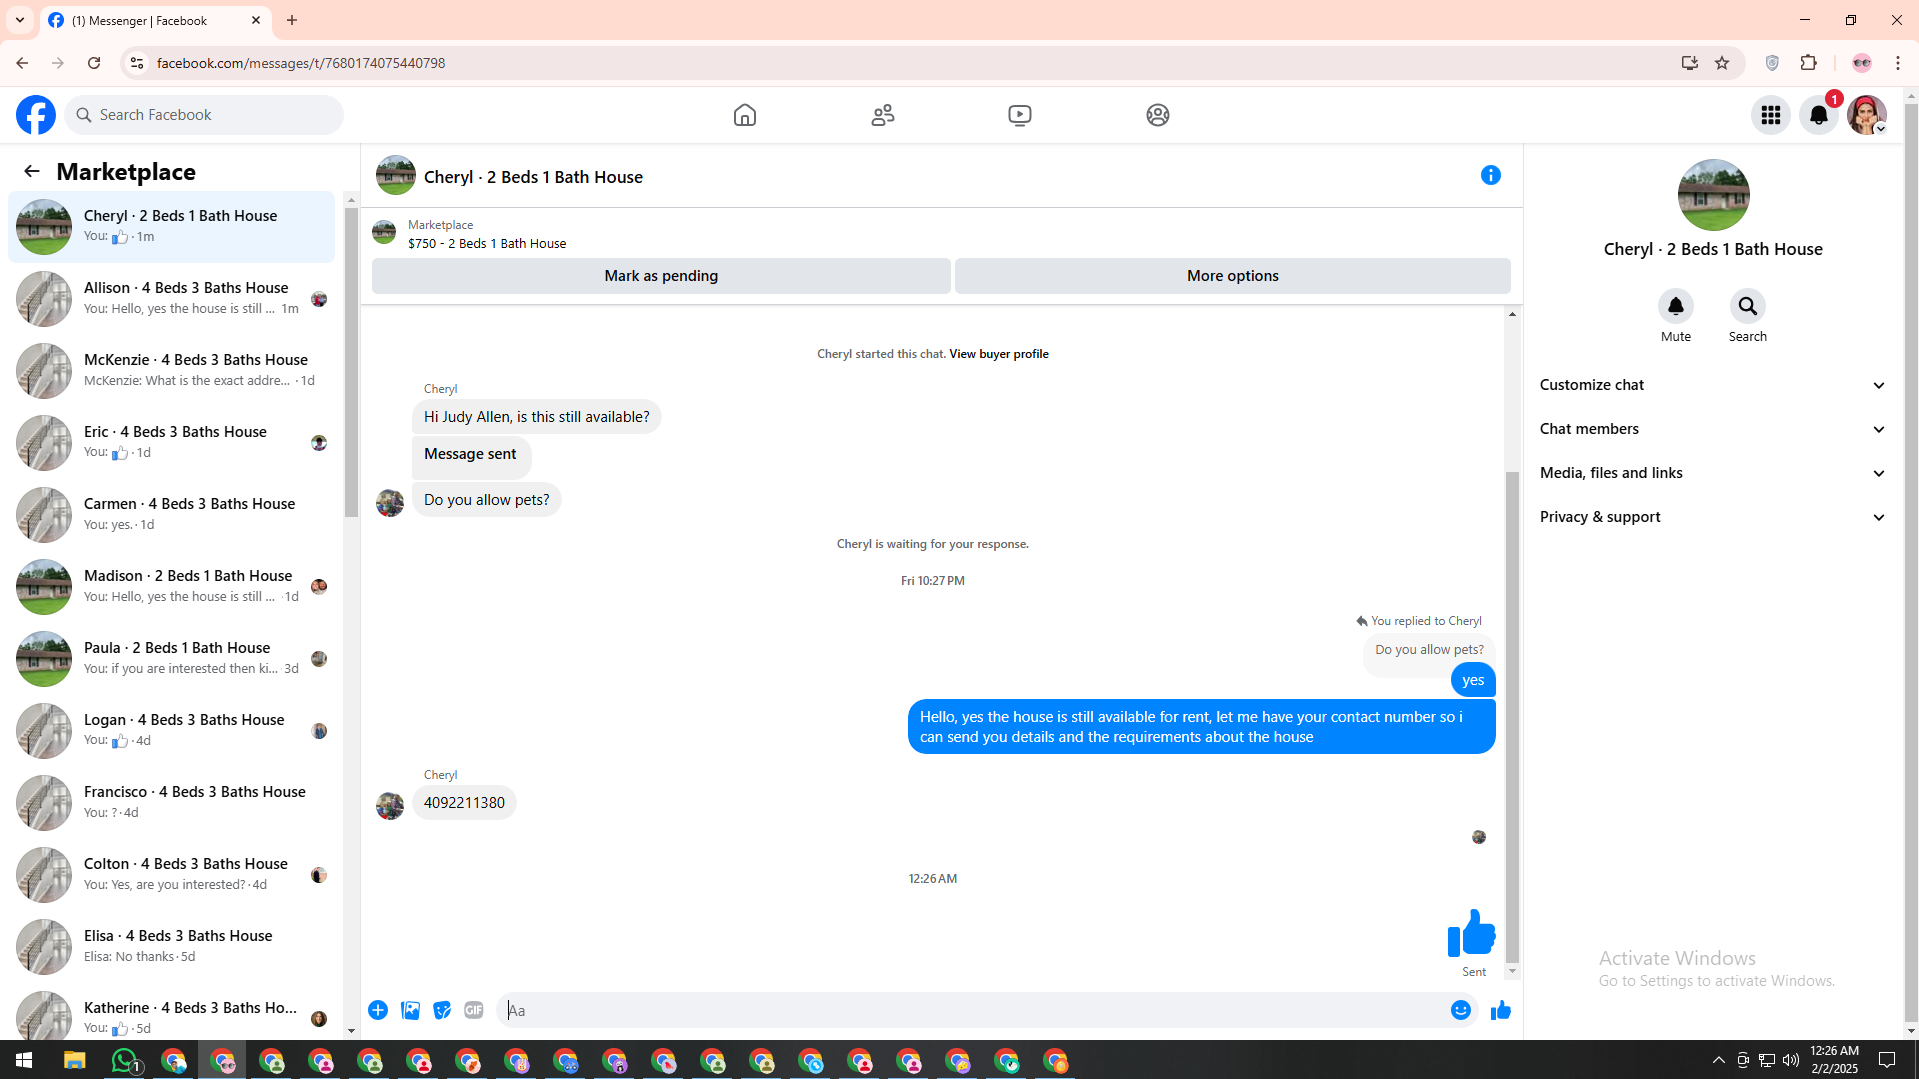Click the conversation list scrollbar

351,360
